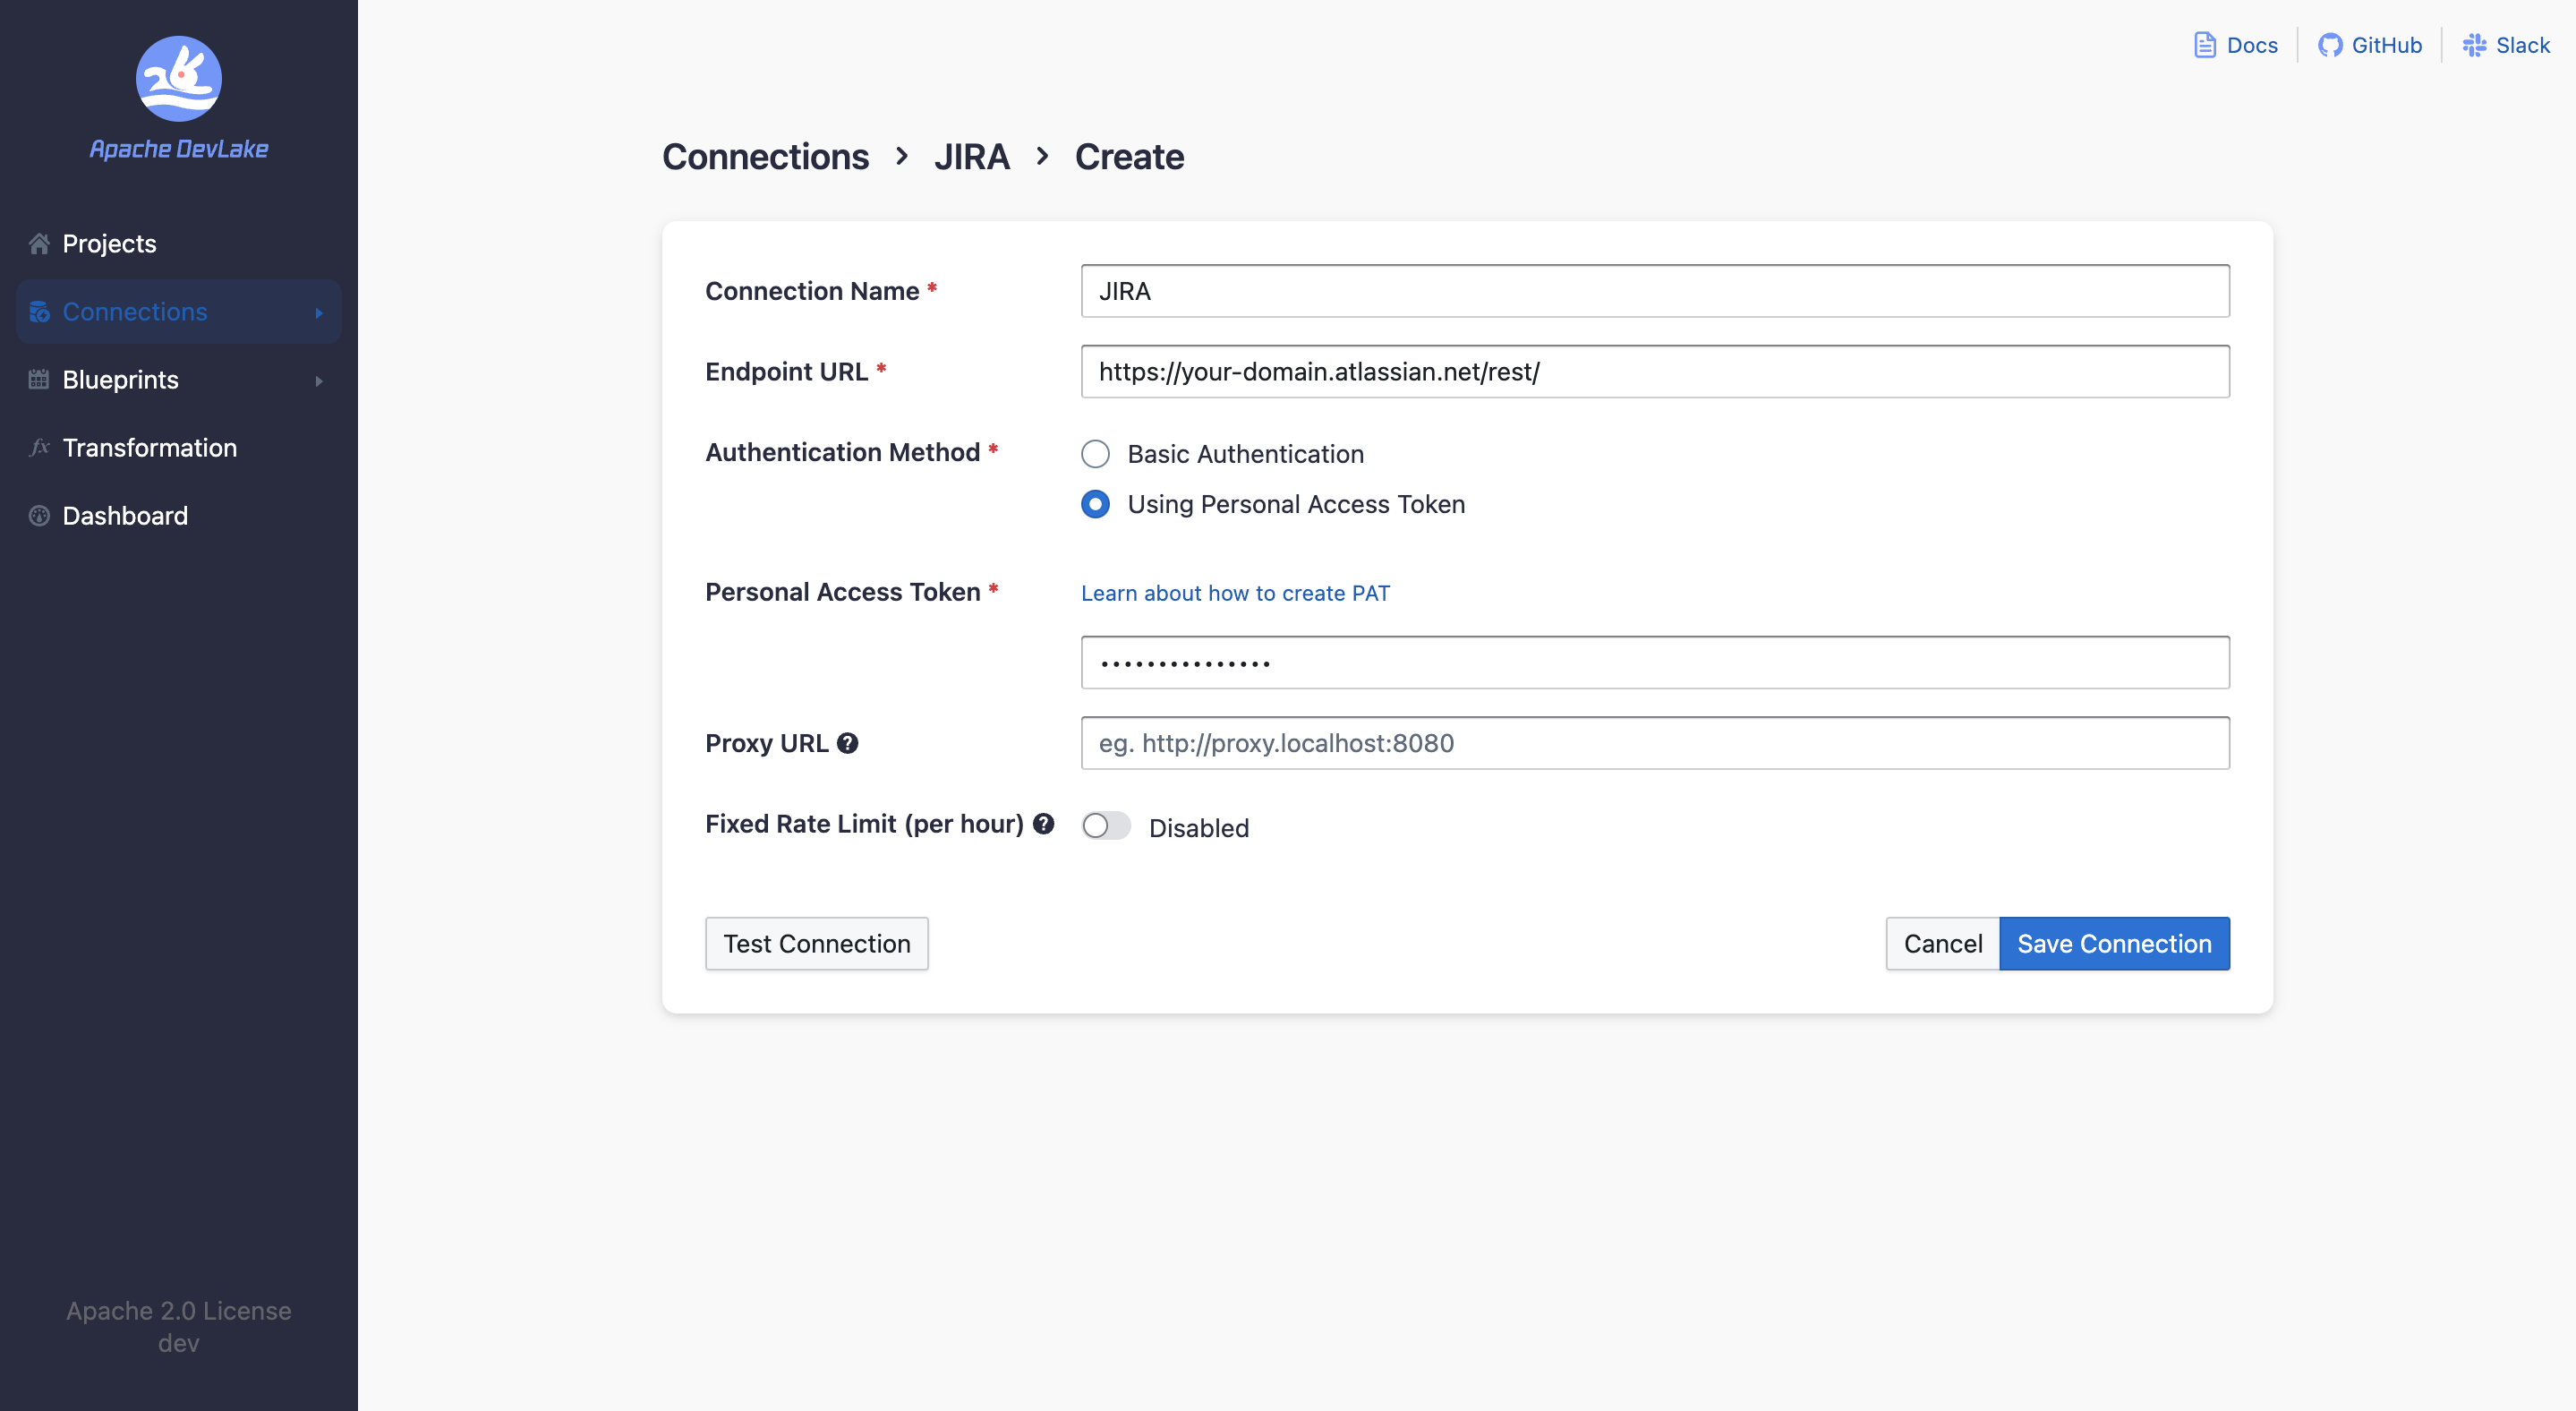Screen dimensions: 2576x1411
Task: Click the Fixed Rate Limit help icon
Action: 1043,824
